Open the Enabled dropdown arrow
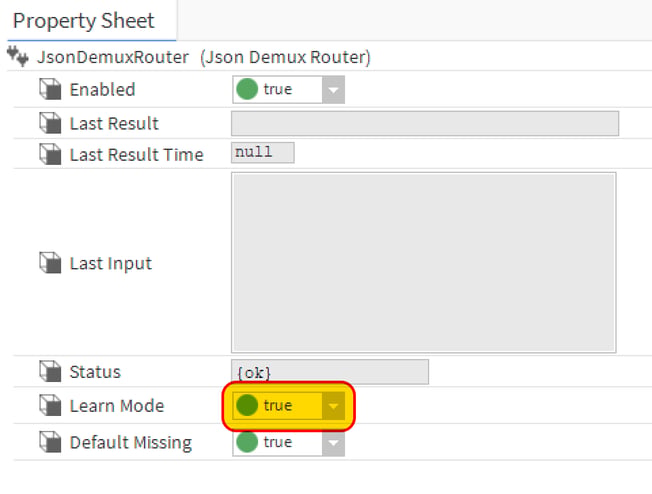Viewport: 652px width, 494px height. point(333,89)
